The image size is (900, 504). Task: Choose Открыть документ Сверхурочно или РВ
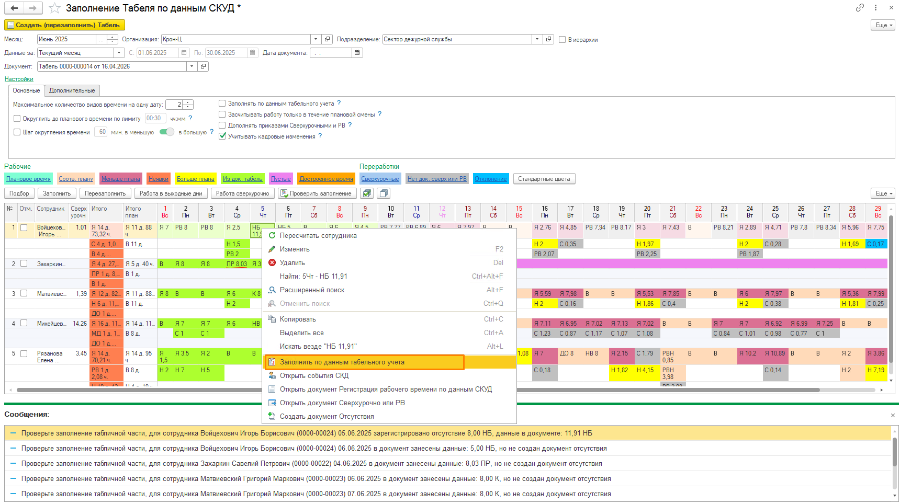tap(389, 403)
